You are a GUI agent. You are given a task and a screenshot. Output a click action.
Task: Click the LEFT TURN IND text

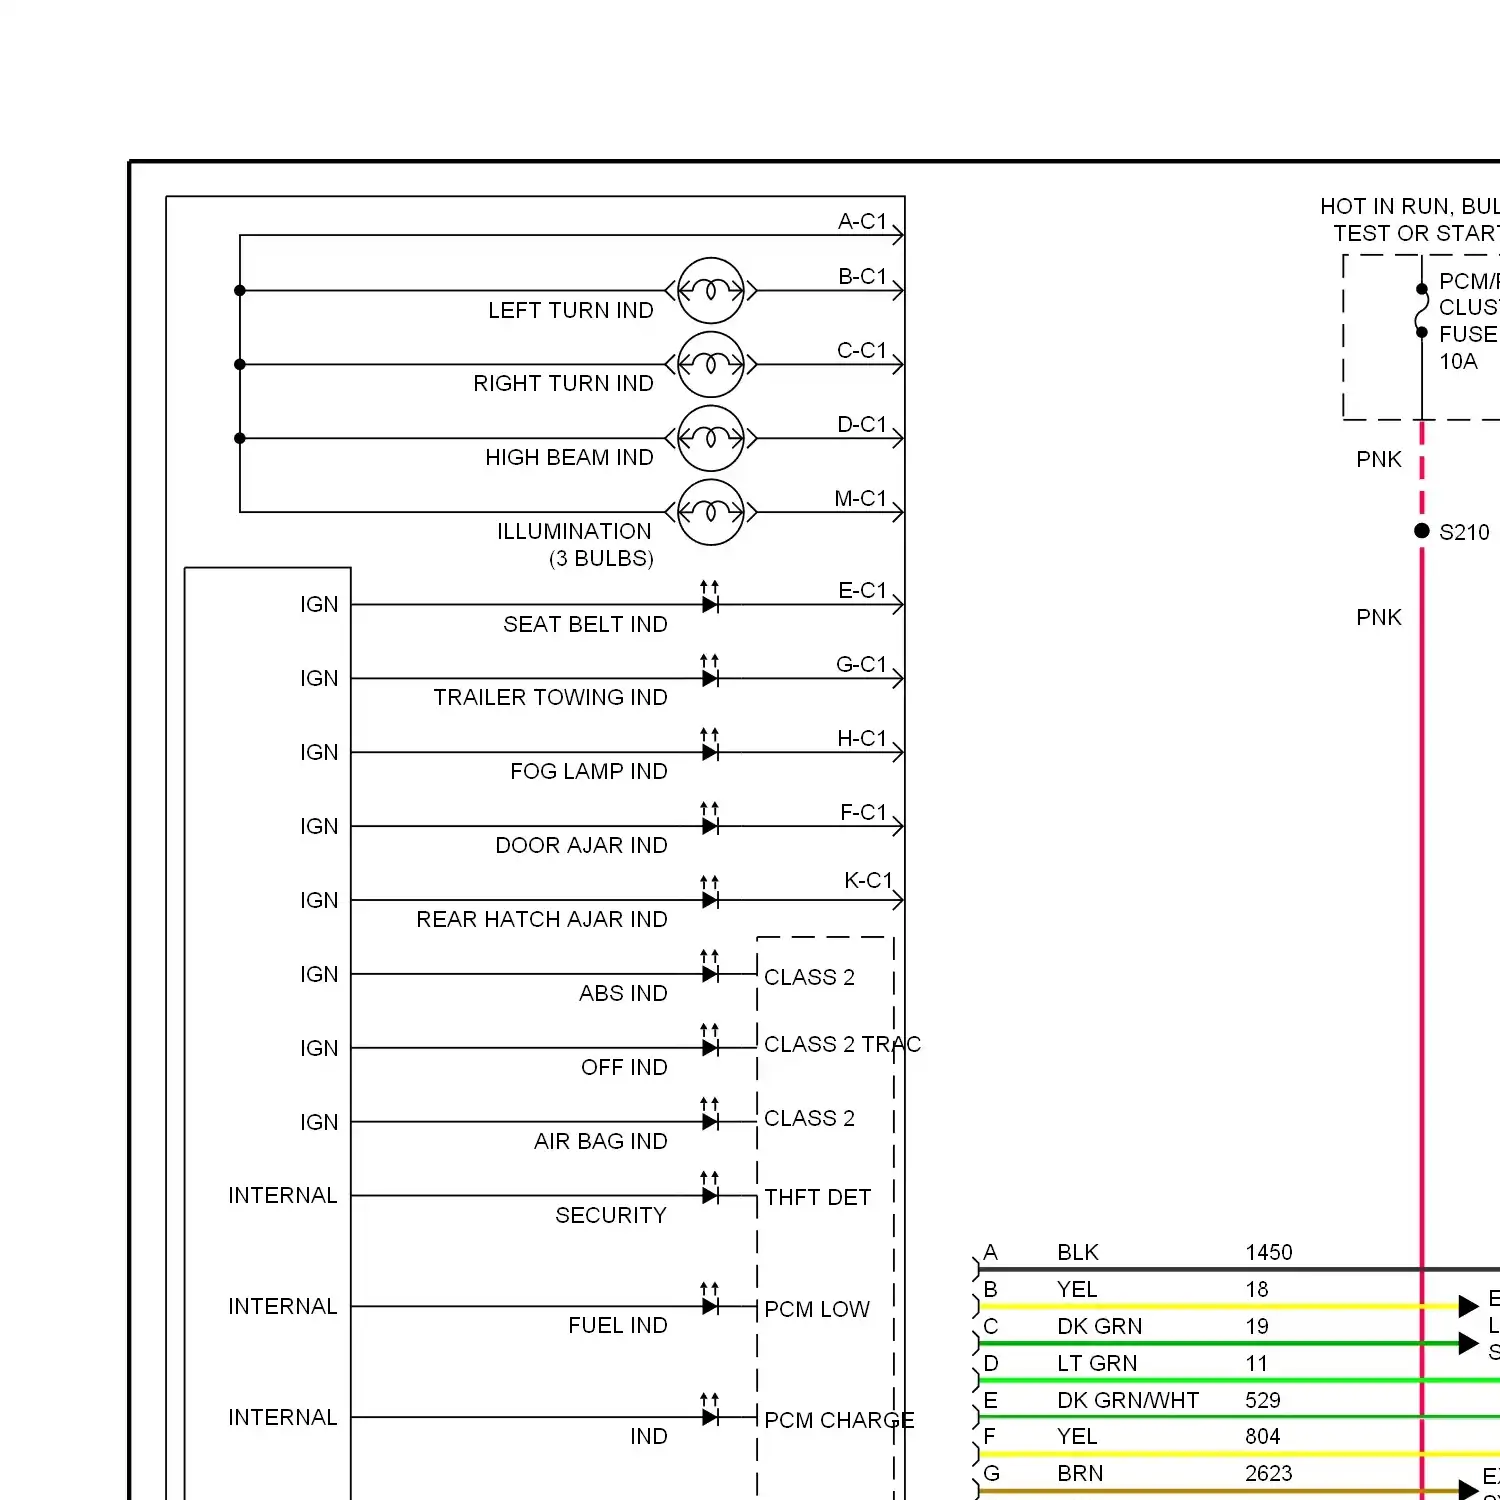(x=571, y=310)
